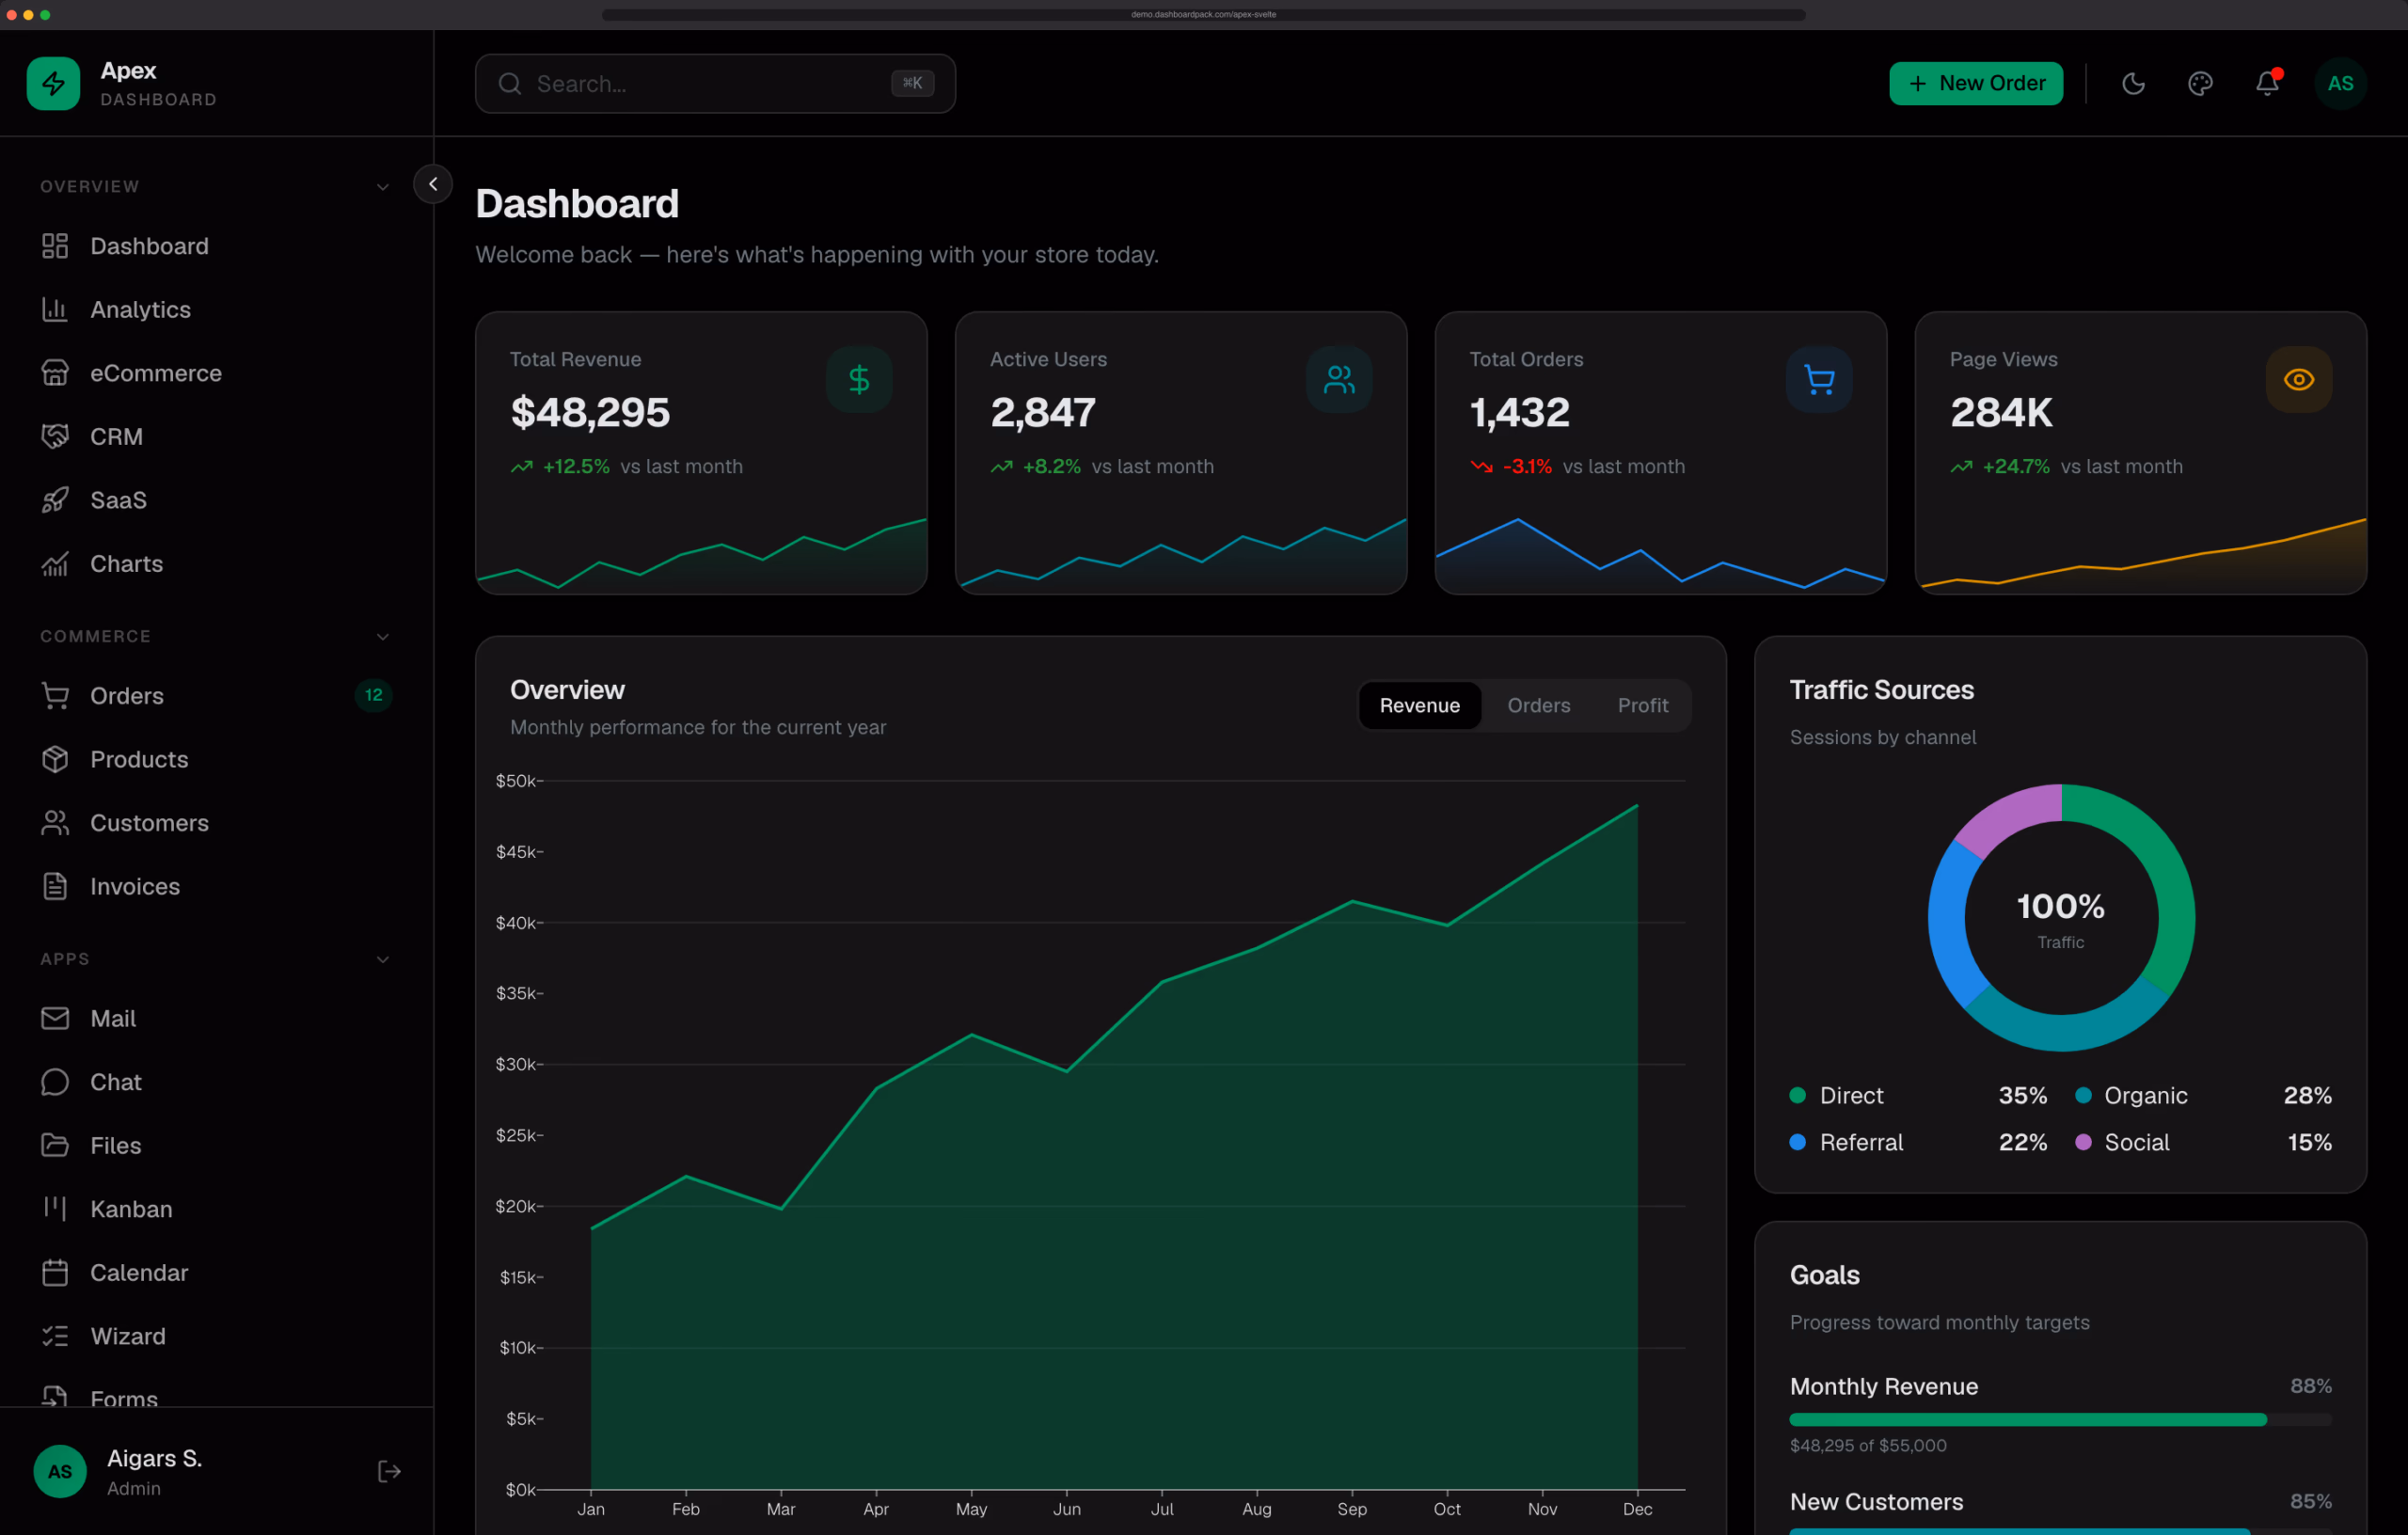Switch to the Profit chart tab

(x=1642, y=705)
